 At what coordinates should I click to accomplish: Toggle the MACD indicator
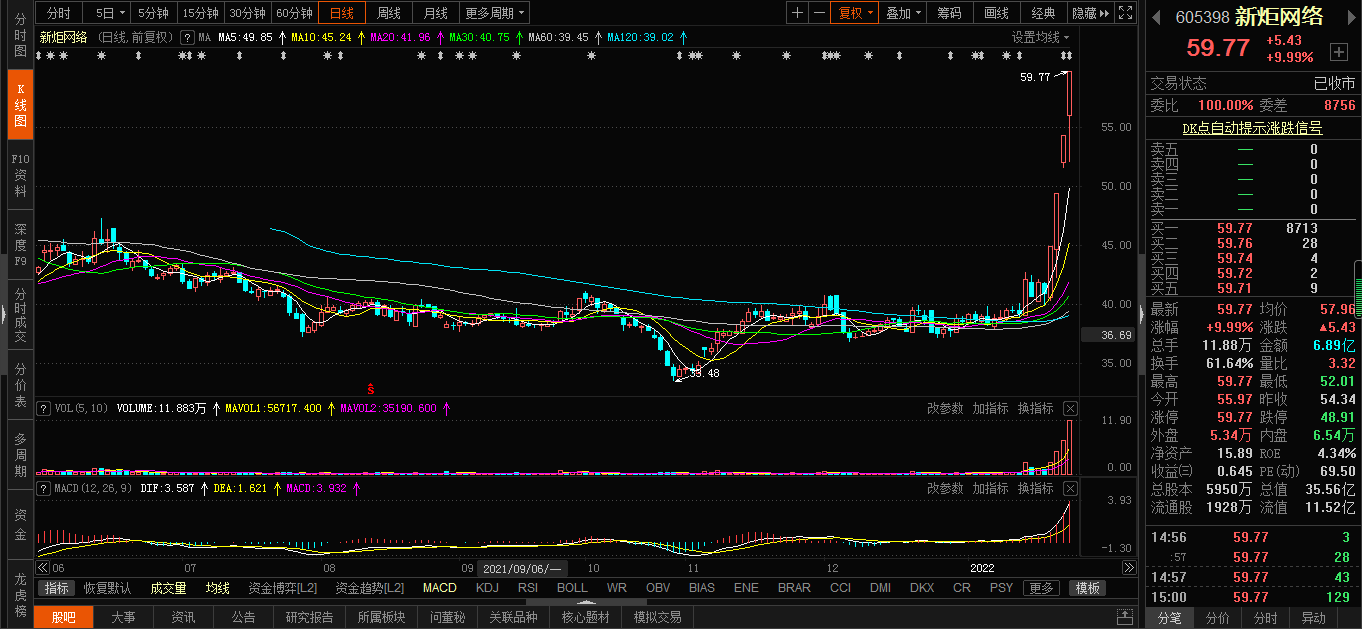point(439,588)
